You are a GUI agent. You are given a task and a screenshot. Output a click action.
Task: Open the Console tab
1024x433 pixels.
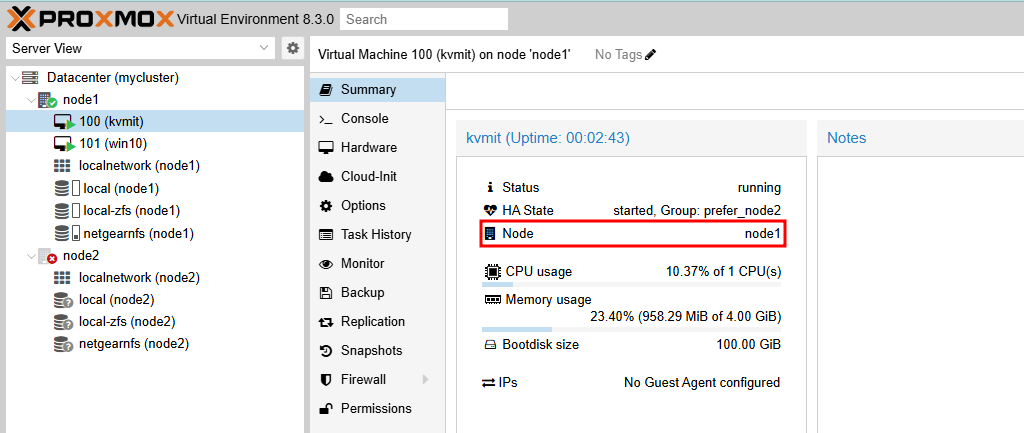point(377,119)
